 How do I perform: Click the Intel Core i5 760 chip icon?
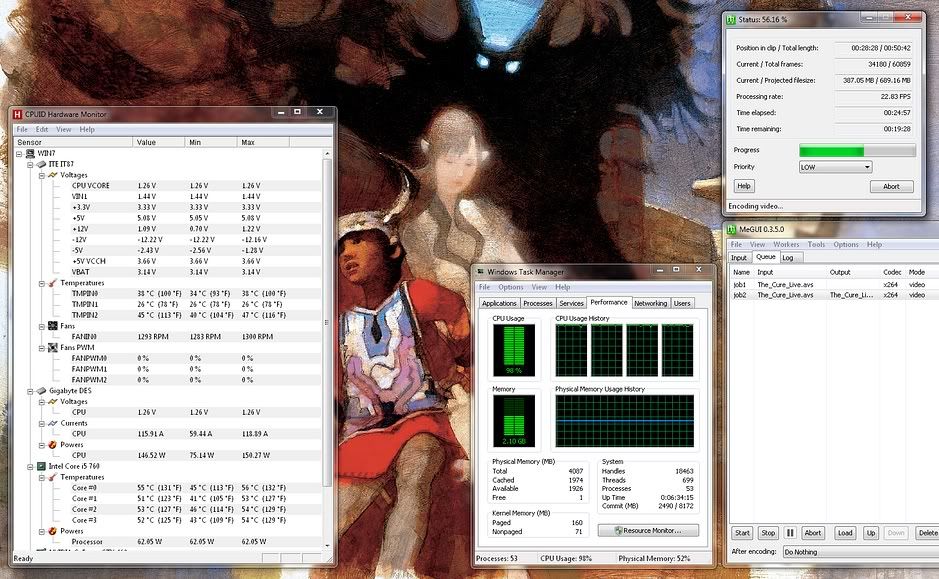41,466
